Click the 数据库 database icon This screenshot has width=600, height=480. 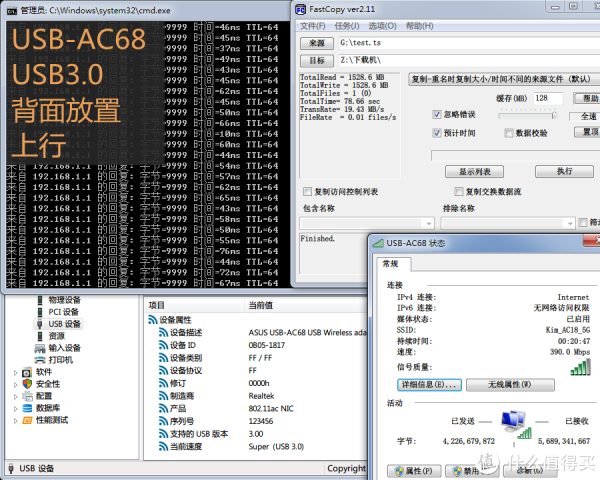[x=27, y=408]
